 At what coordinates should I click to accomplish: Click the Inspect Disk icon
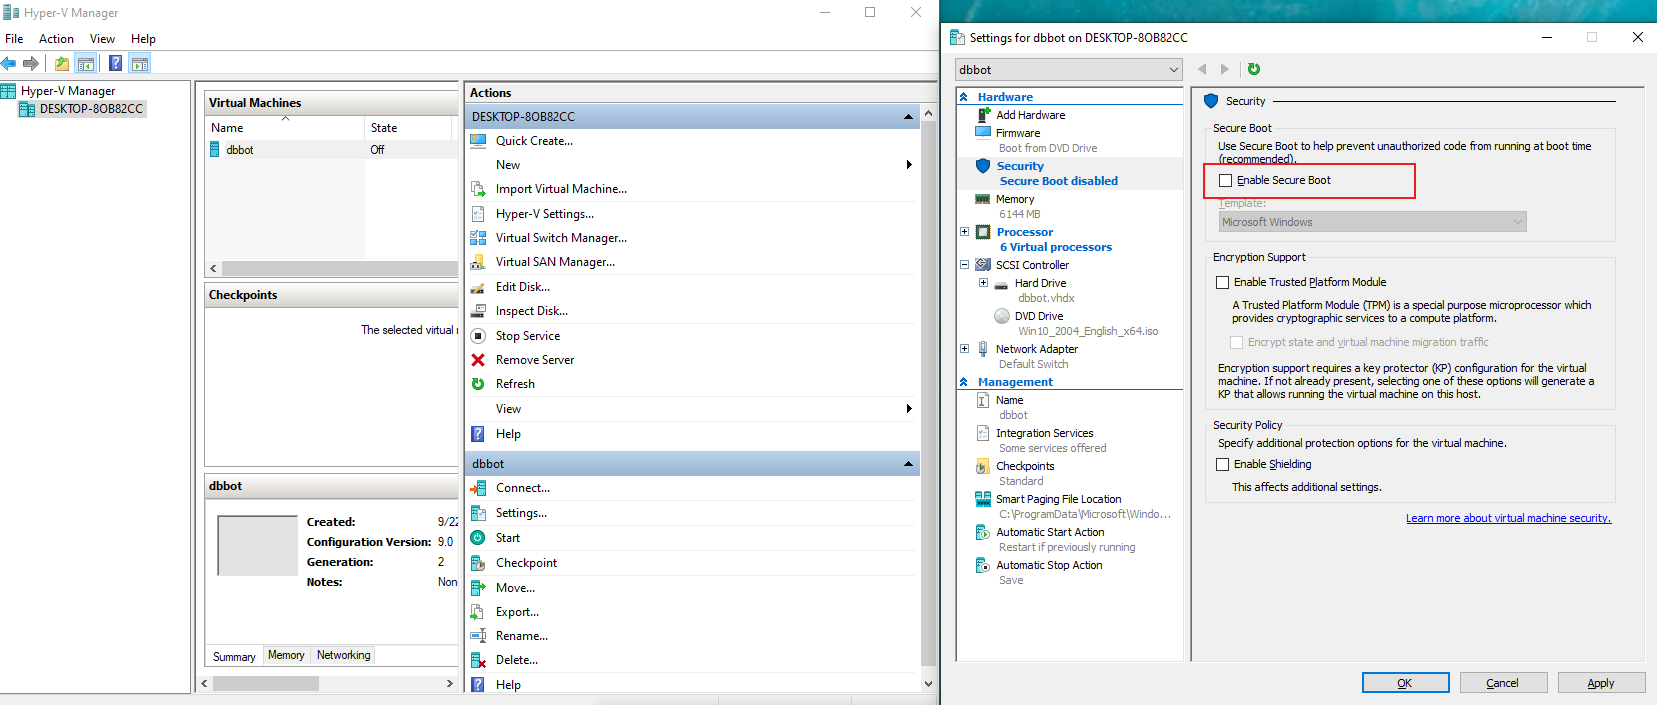pyautogui.click(x=478, y=311)
